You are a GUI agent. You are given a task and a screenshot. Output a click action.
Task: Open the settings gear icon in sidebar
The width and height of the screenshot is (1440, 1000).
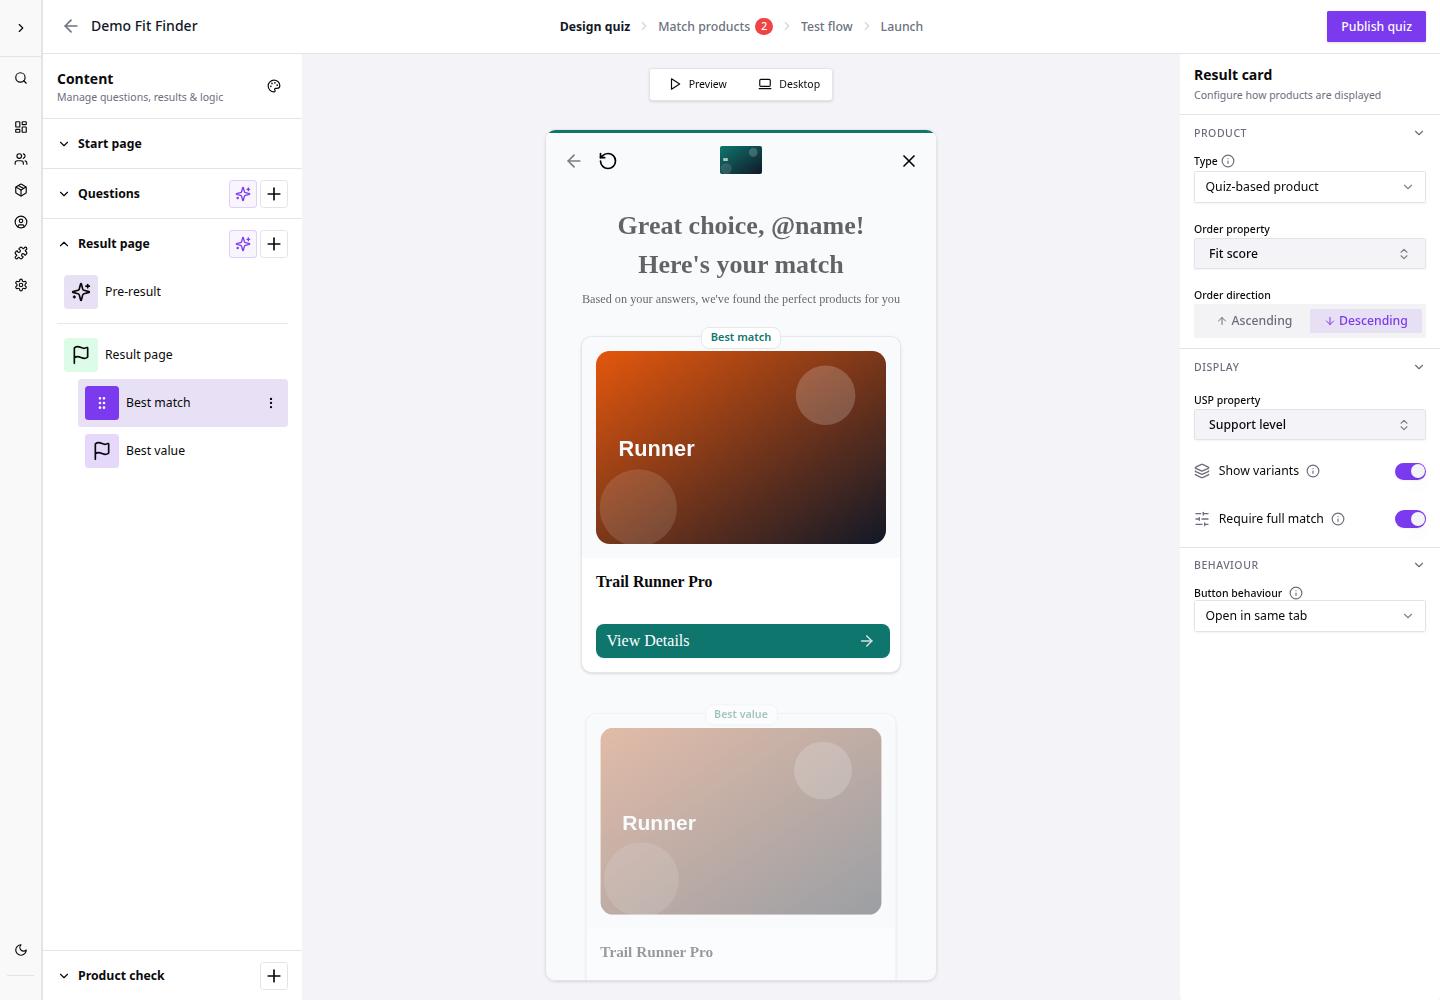coord(21,285)
